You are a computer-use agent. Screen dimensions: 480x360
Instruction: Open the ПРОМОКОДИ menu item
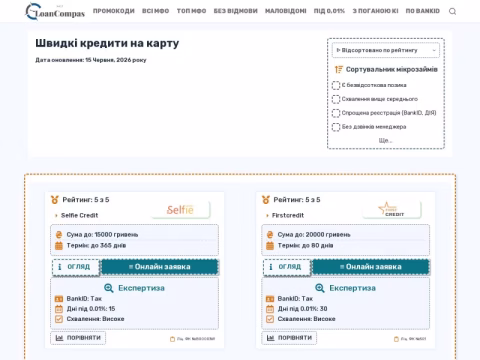pos(114,11)
